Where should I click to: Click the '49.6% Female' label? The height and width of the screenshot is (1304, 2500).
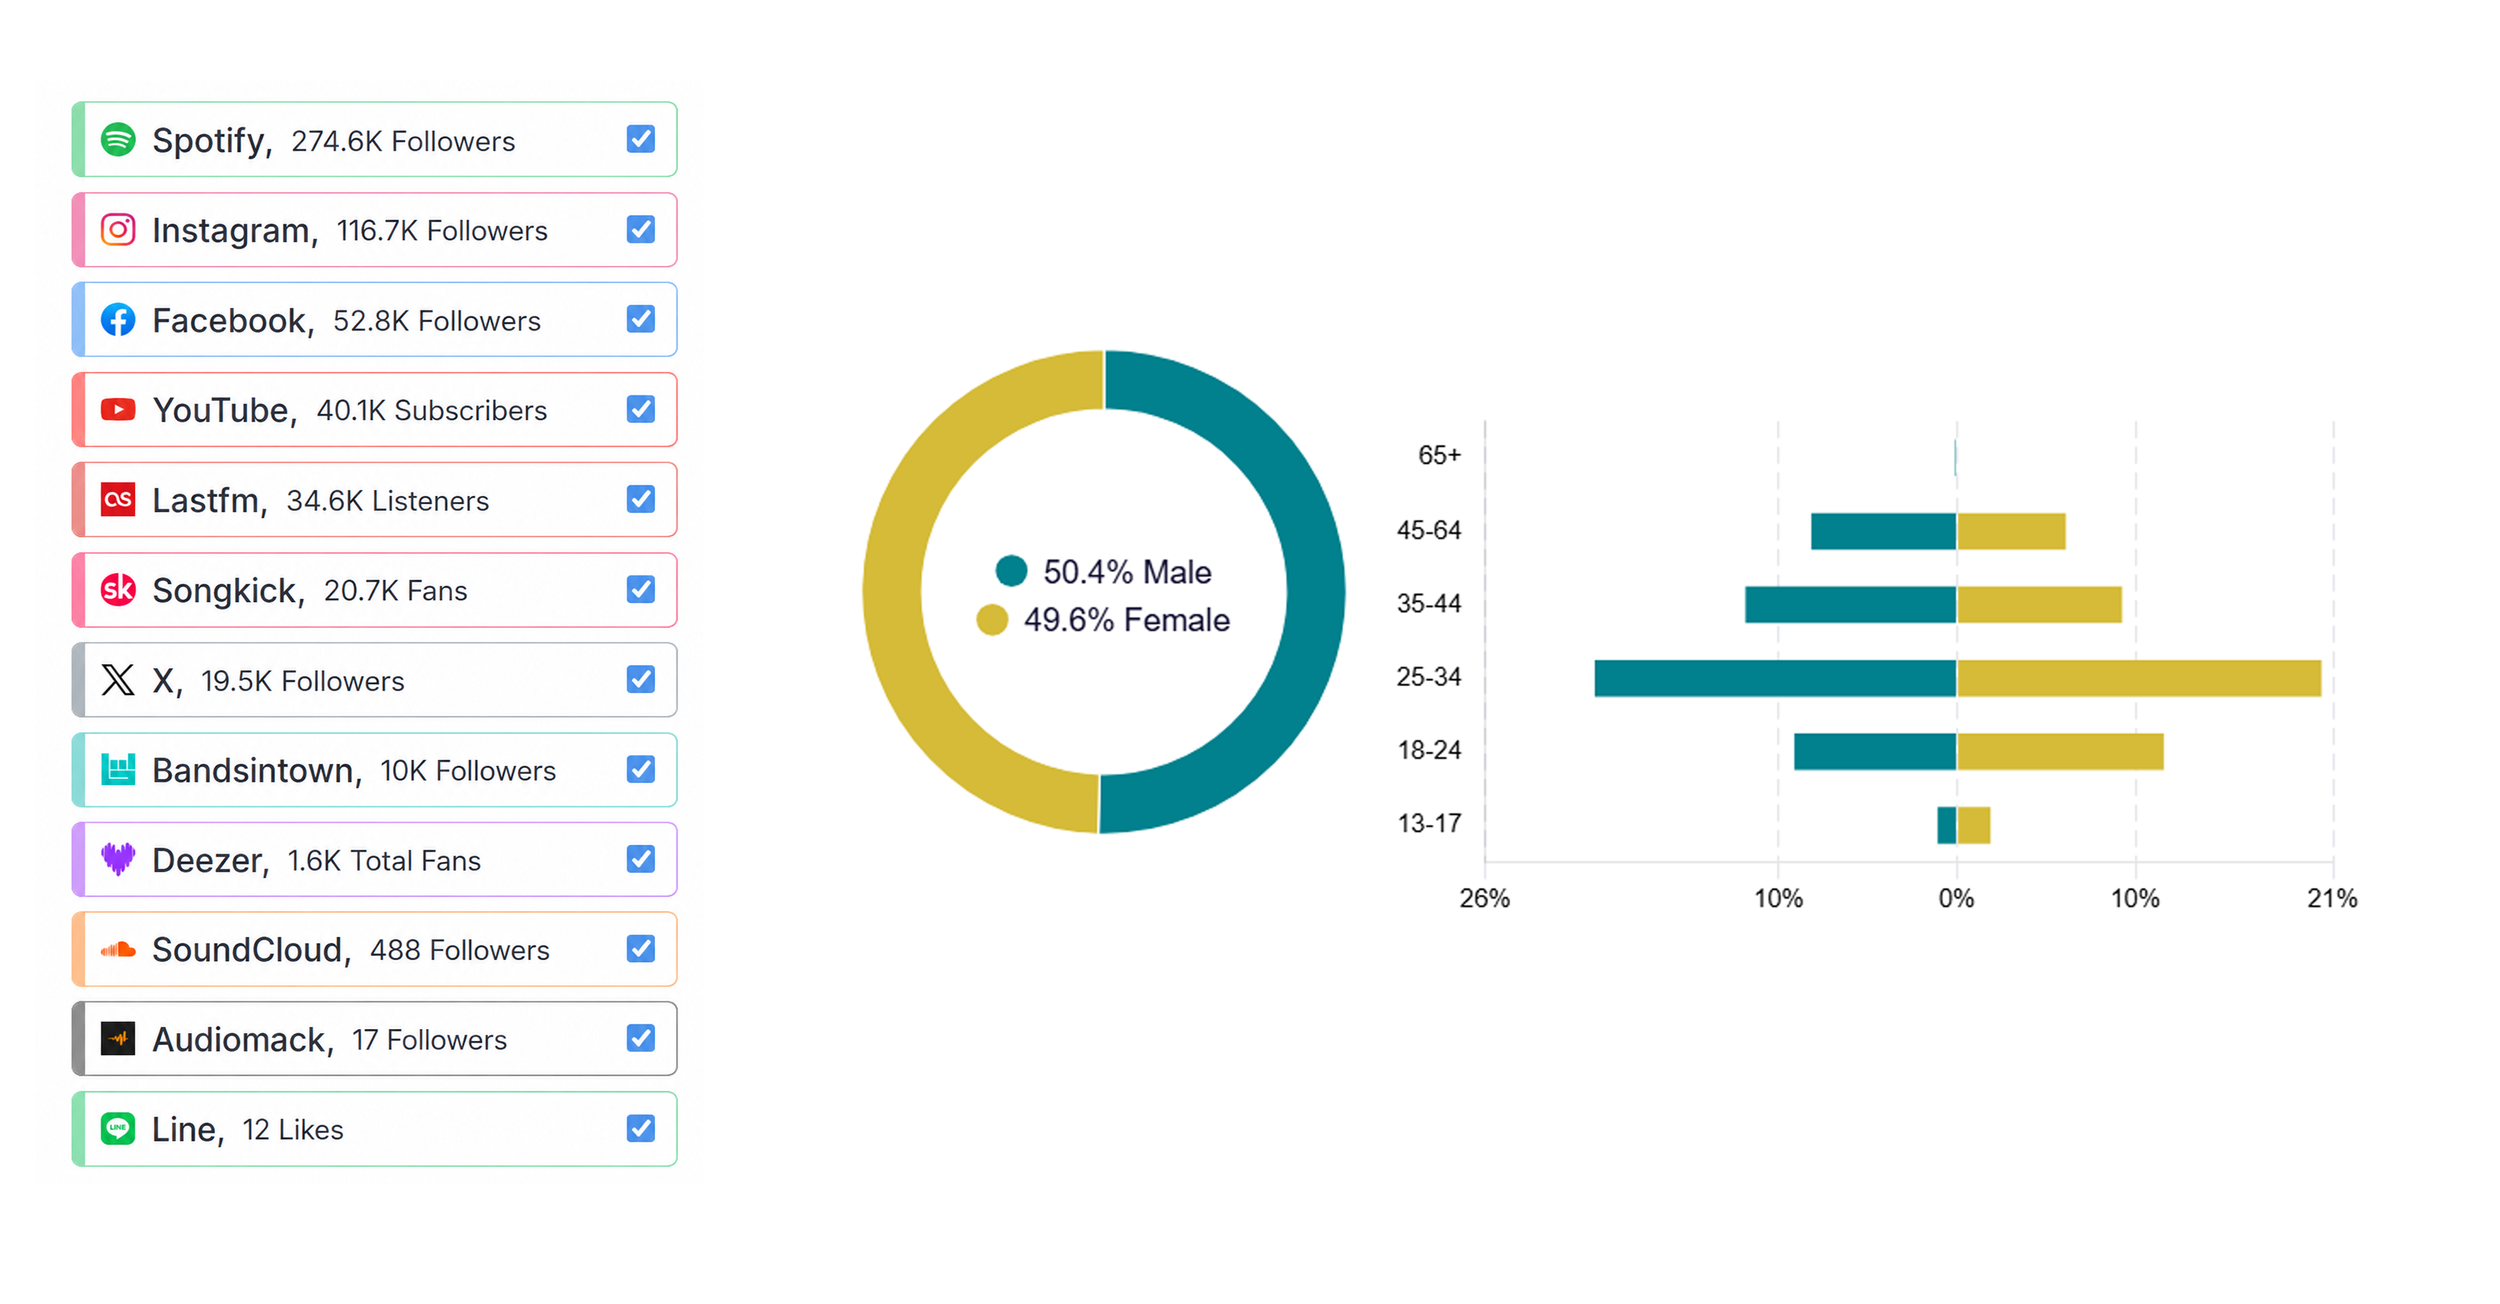point(1126,620)
